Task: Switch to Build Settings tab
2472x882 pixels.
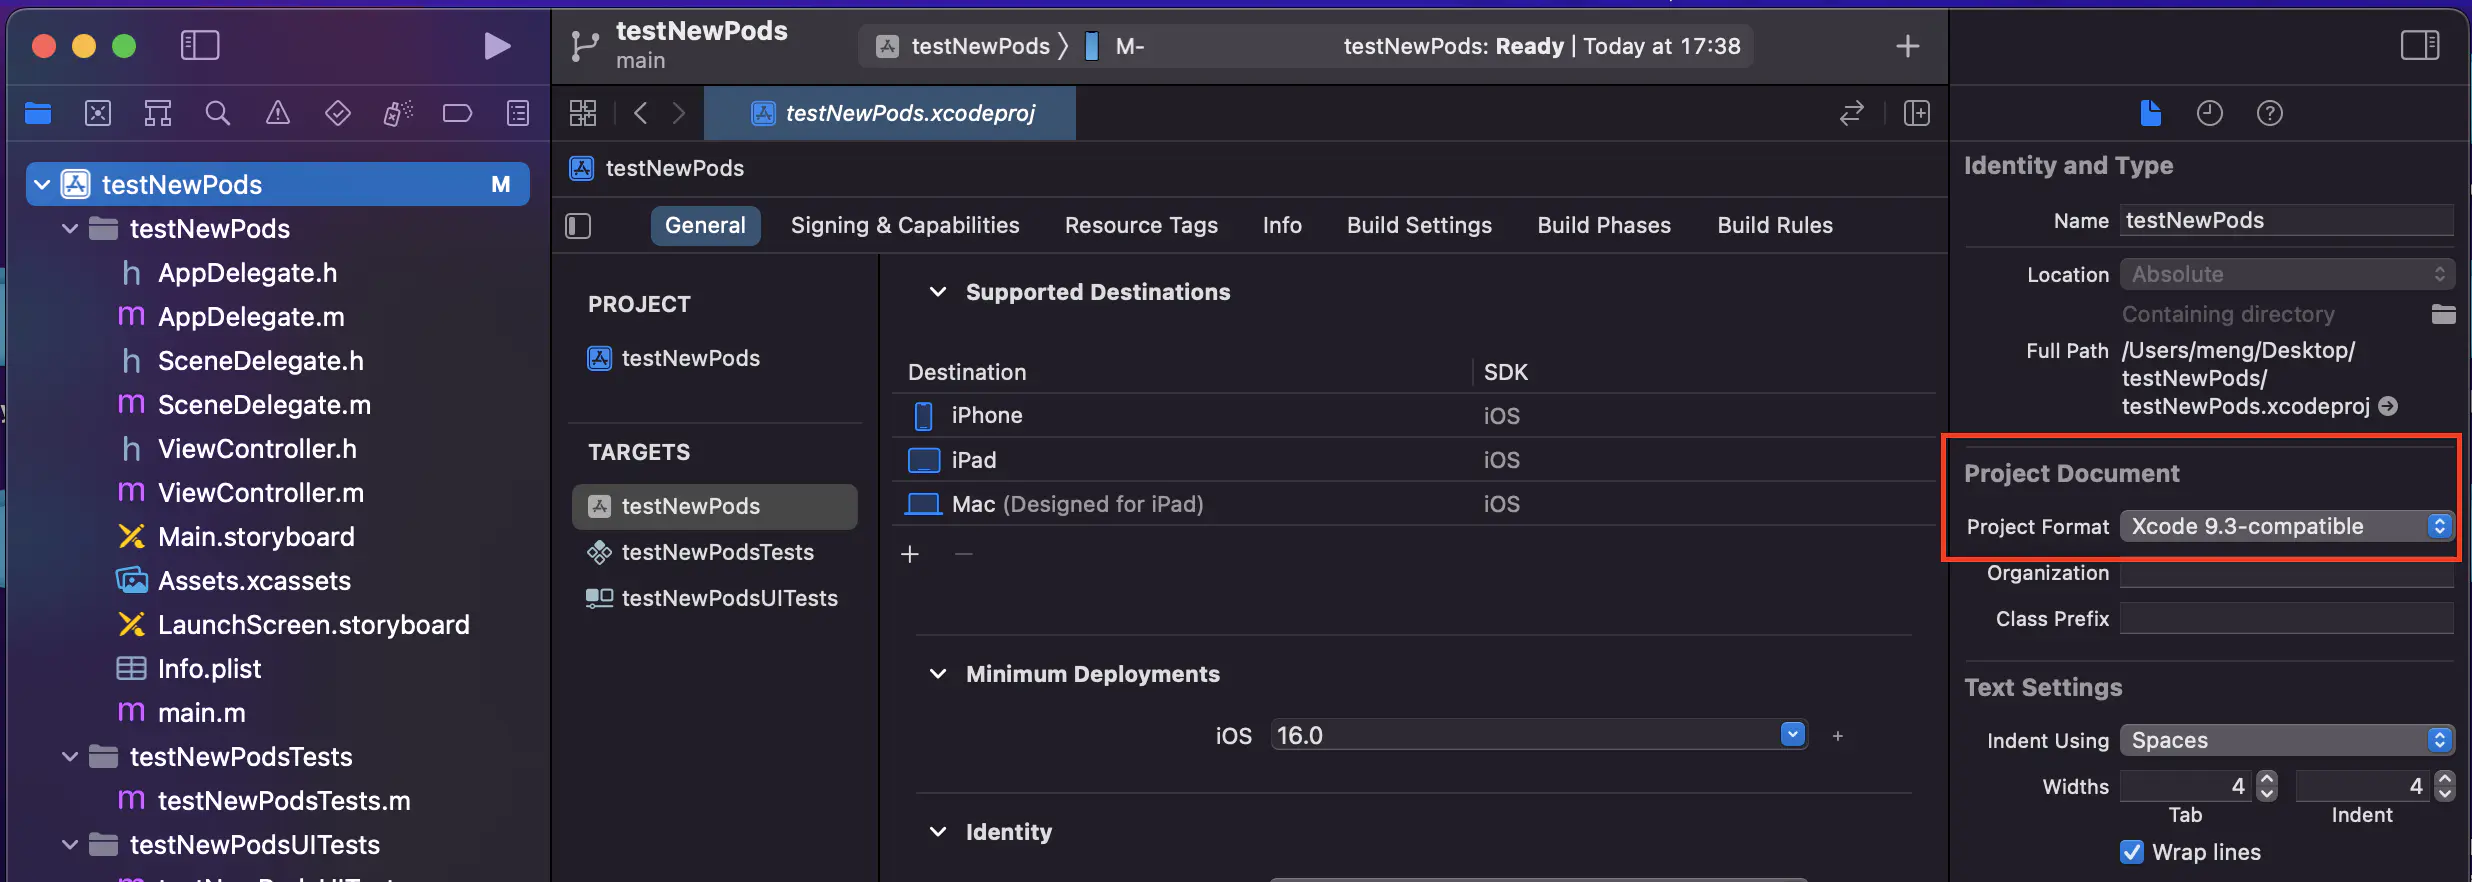Action: tap(1419, 226)
